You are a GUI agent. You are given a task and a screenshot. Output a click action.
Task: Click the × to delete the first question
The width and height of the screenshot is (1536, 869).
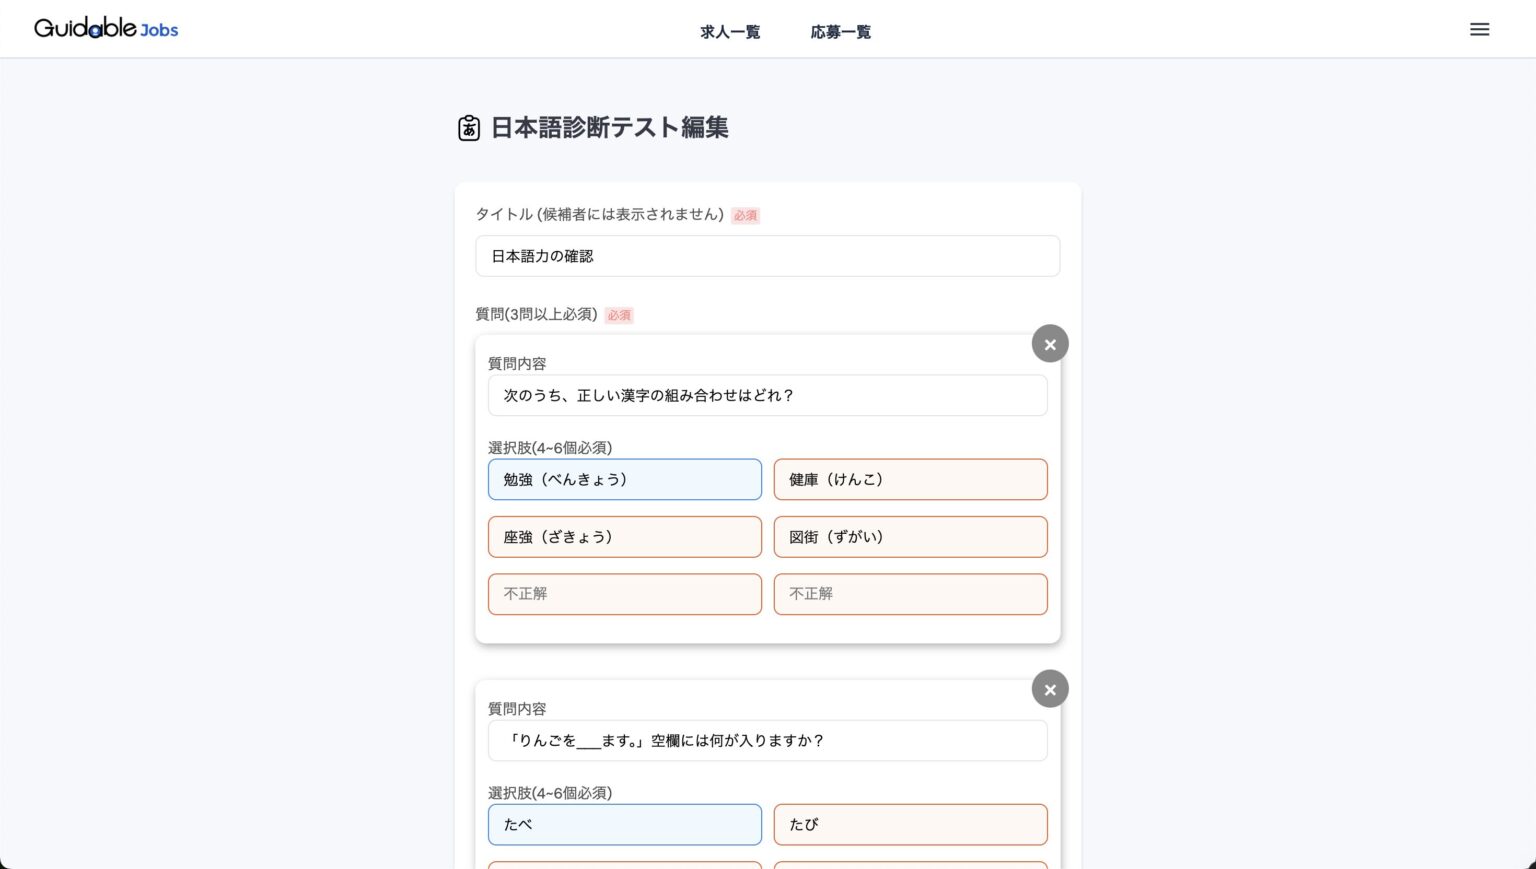(x=1050, y=343)
